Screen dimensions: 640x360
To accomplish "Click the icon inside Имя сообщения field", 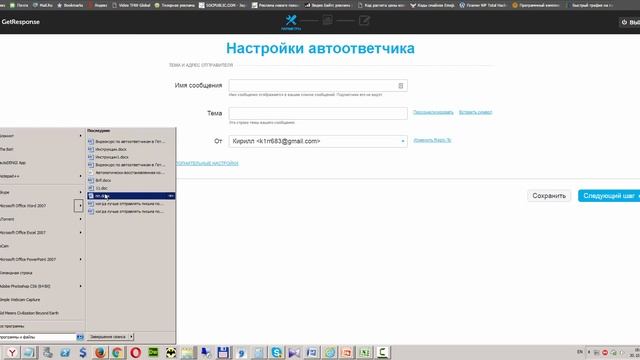I will [400, 86].
